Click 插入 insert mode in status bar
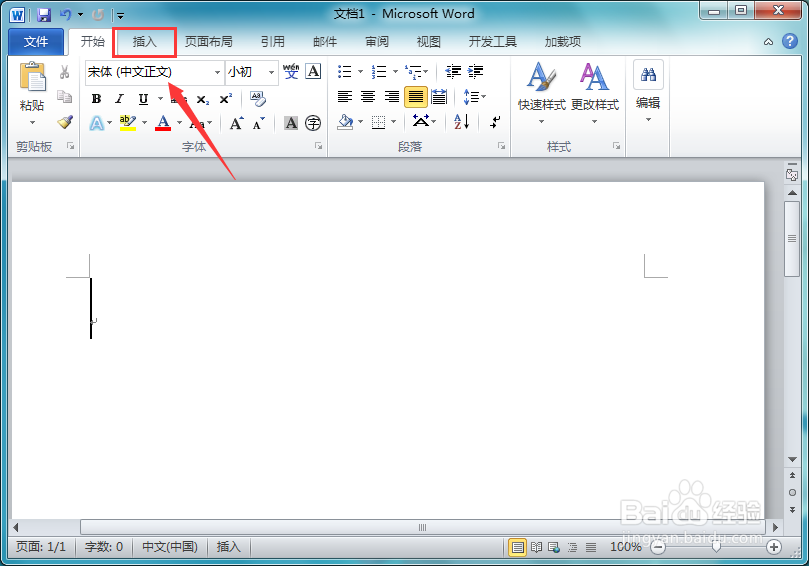 click(229, 547)
